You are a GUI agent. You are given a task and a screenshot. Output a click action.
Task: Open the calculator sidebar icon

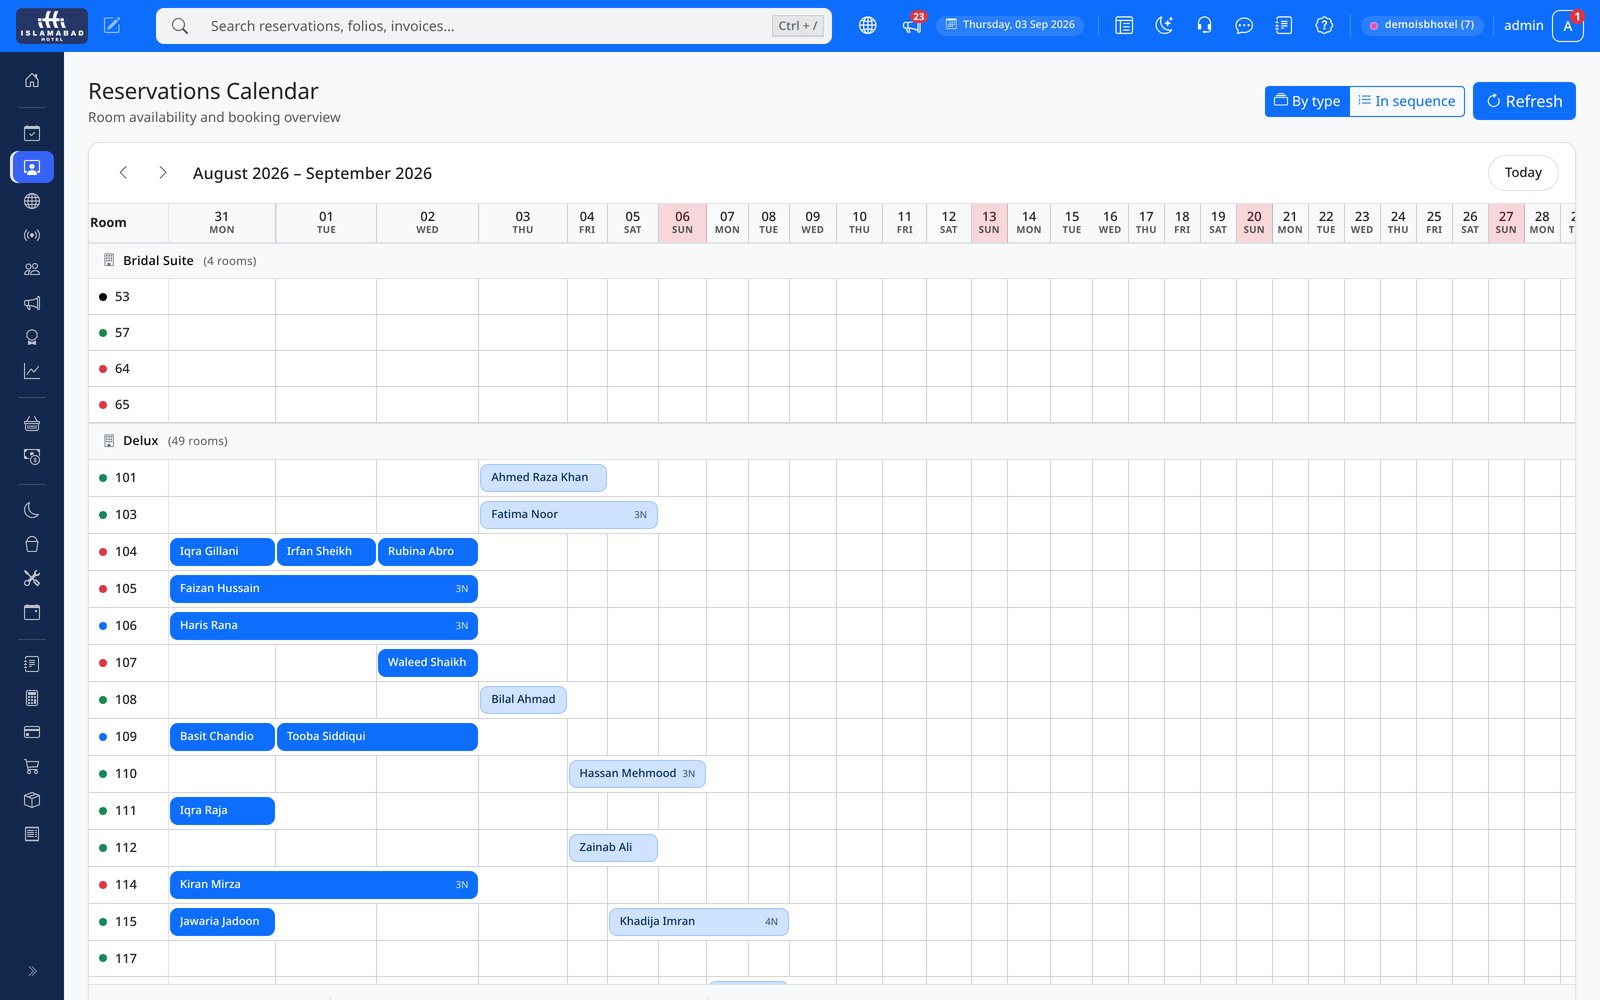click(x=32, y=698)
